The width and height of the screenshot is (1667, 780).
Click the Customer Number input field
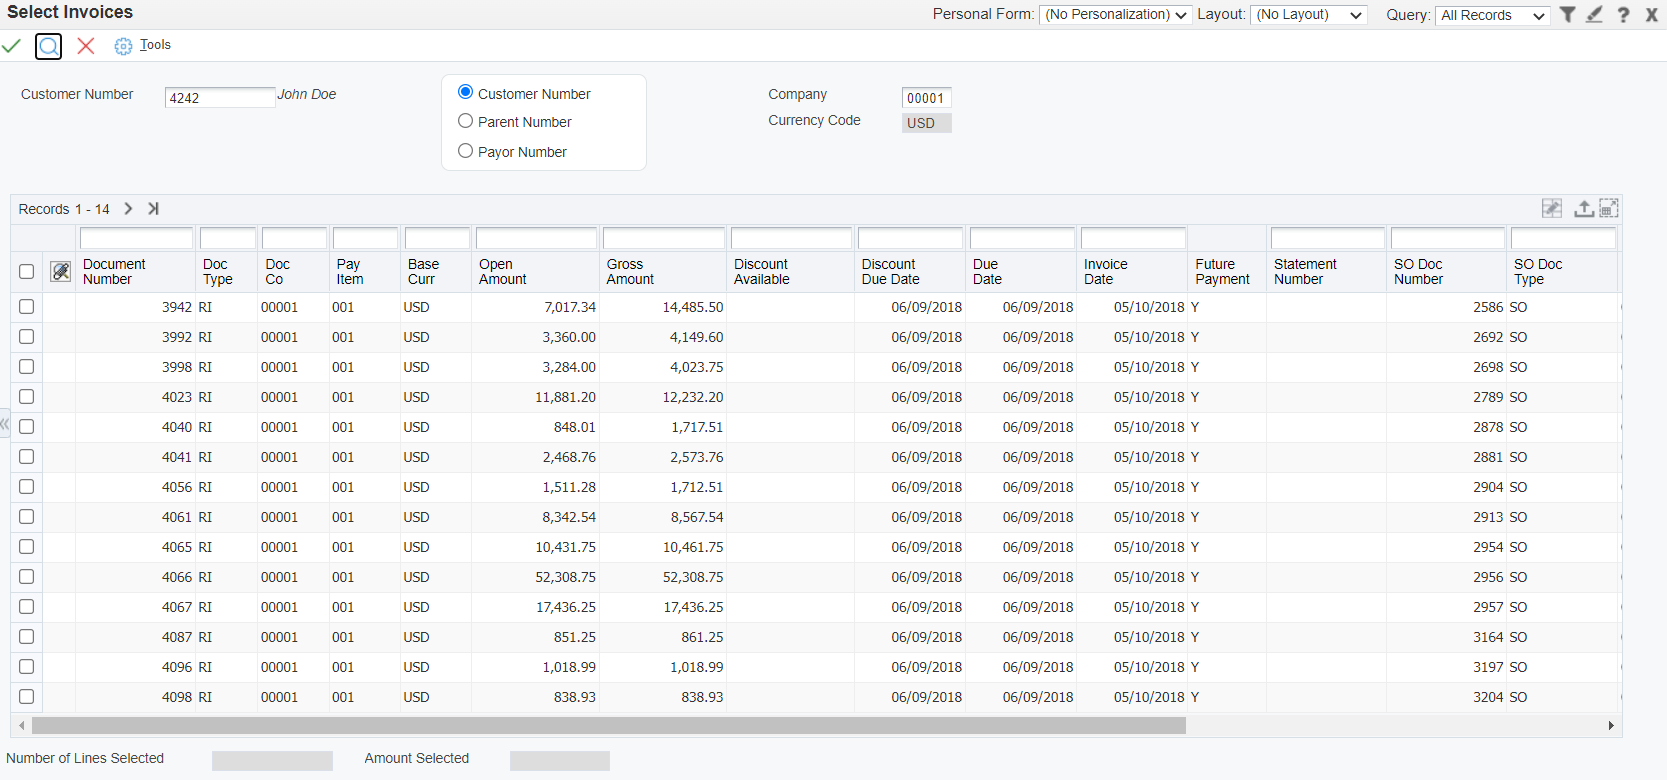point(219,97)
